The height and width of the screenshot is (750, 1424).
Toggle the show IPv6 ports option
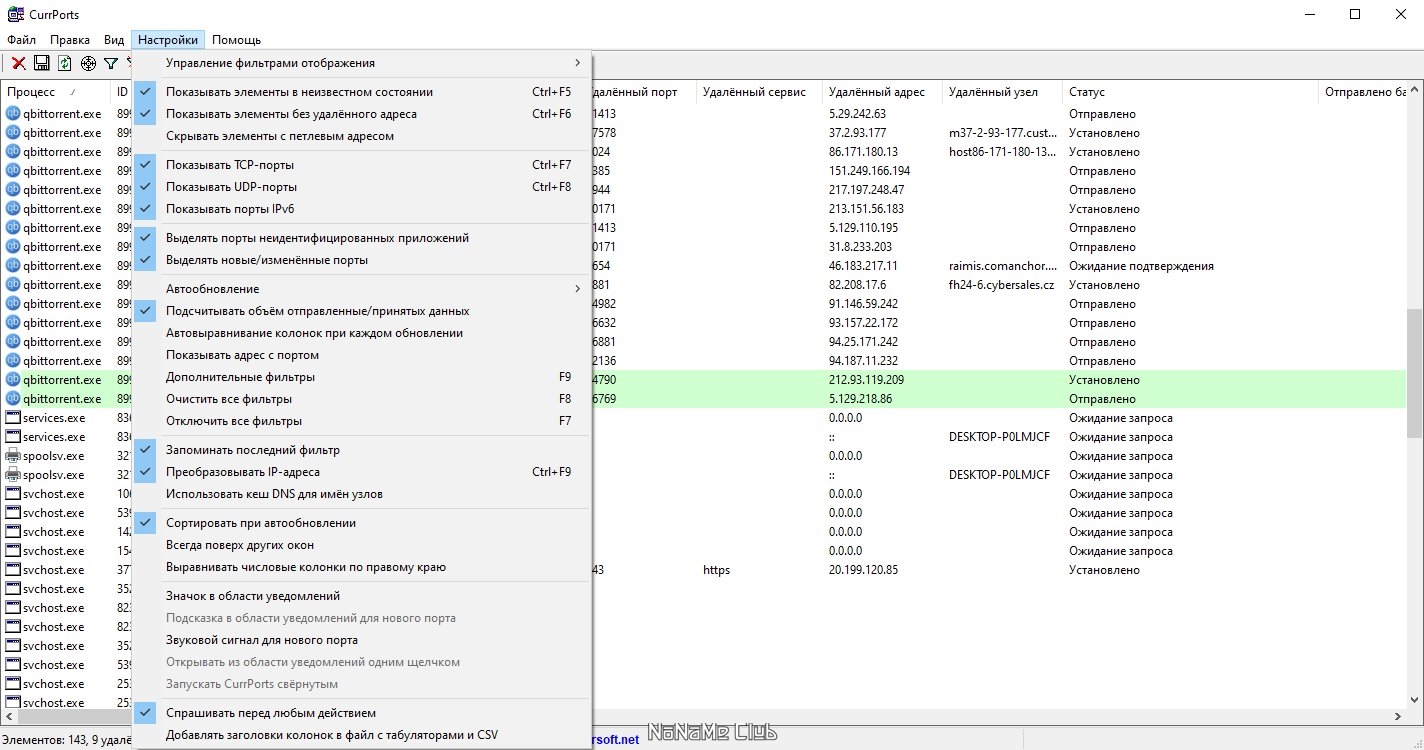(x=362, y=209)
